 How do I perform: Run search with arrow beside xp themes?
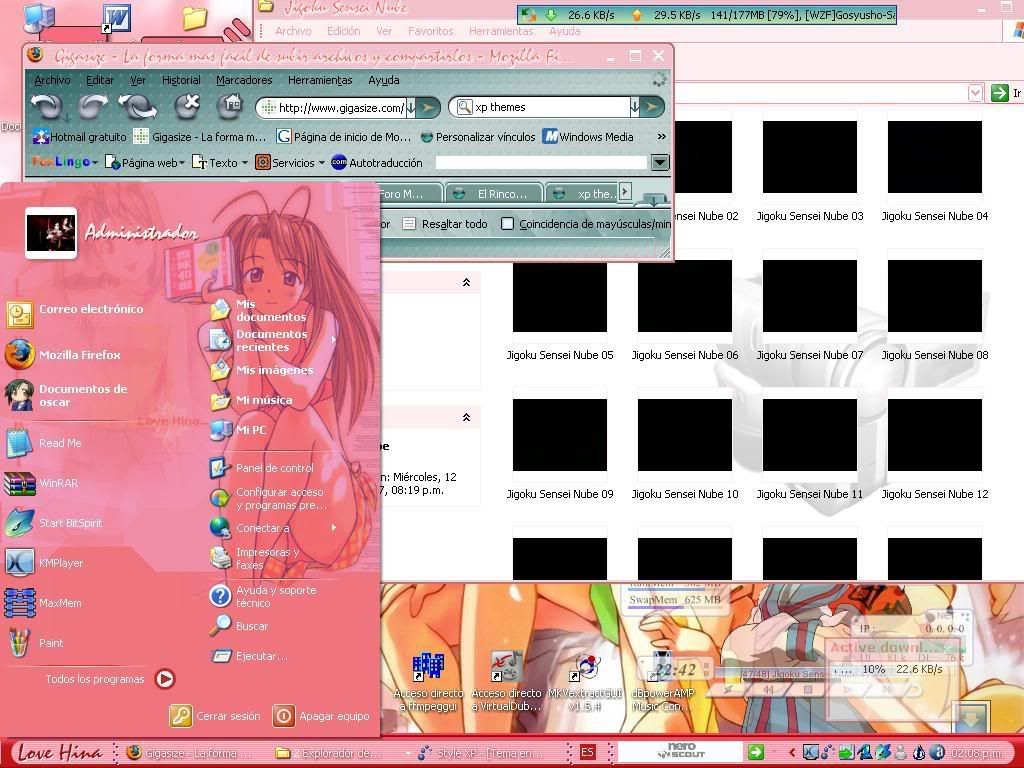pyautogui.click(x=651, y=107)
